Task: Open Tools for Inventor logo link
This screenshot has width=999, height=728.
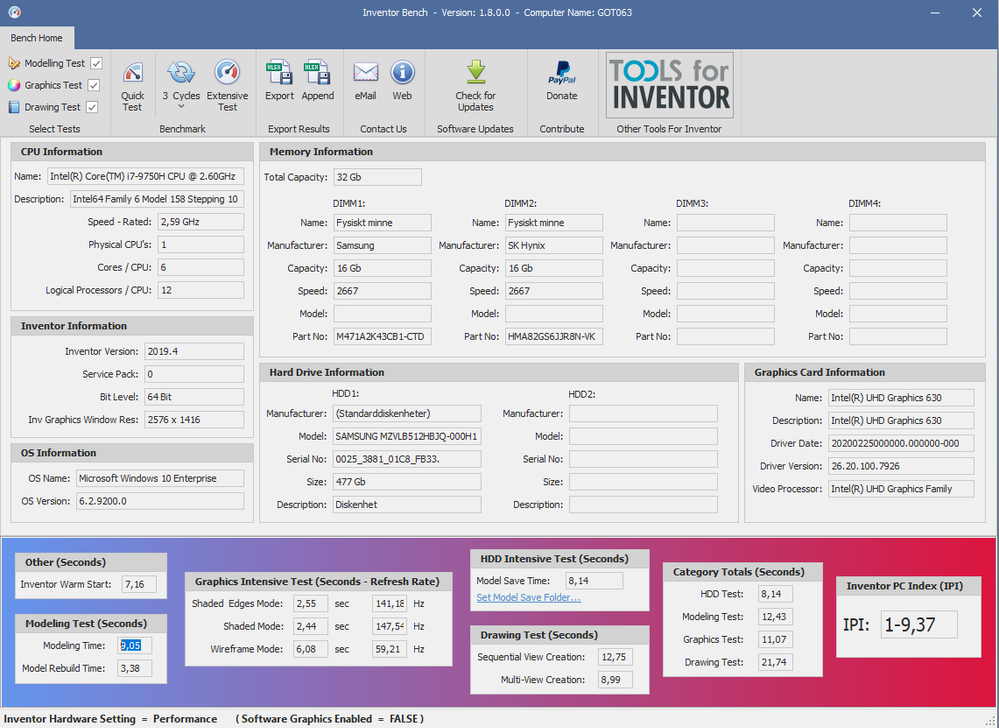Action: (669, 85)
